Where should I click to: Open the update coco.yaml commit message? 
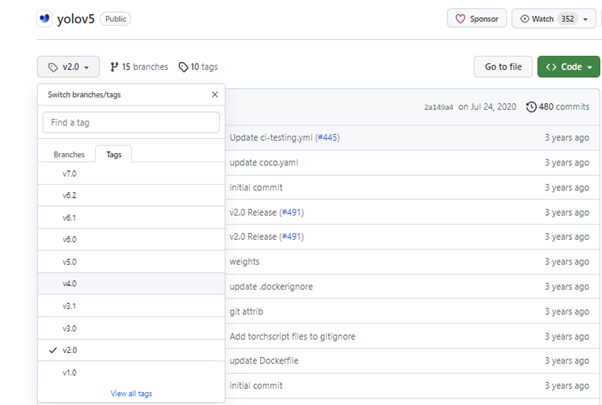click(x=264, y=163)
